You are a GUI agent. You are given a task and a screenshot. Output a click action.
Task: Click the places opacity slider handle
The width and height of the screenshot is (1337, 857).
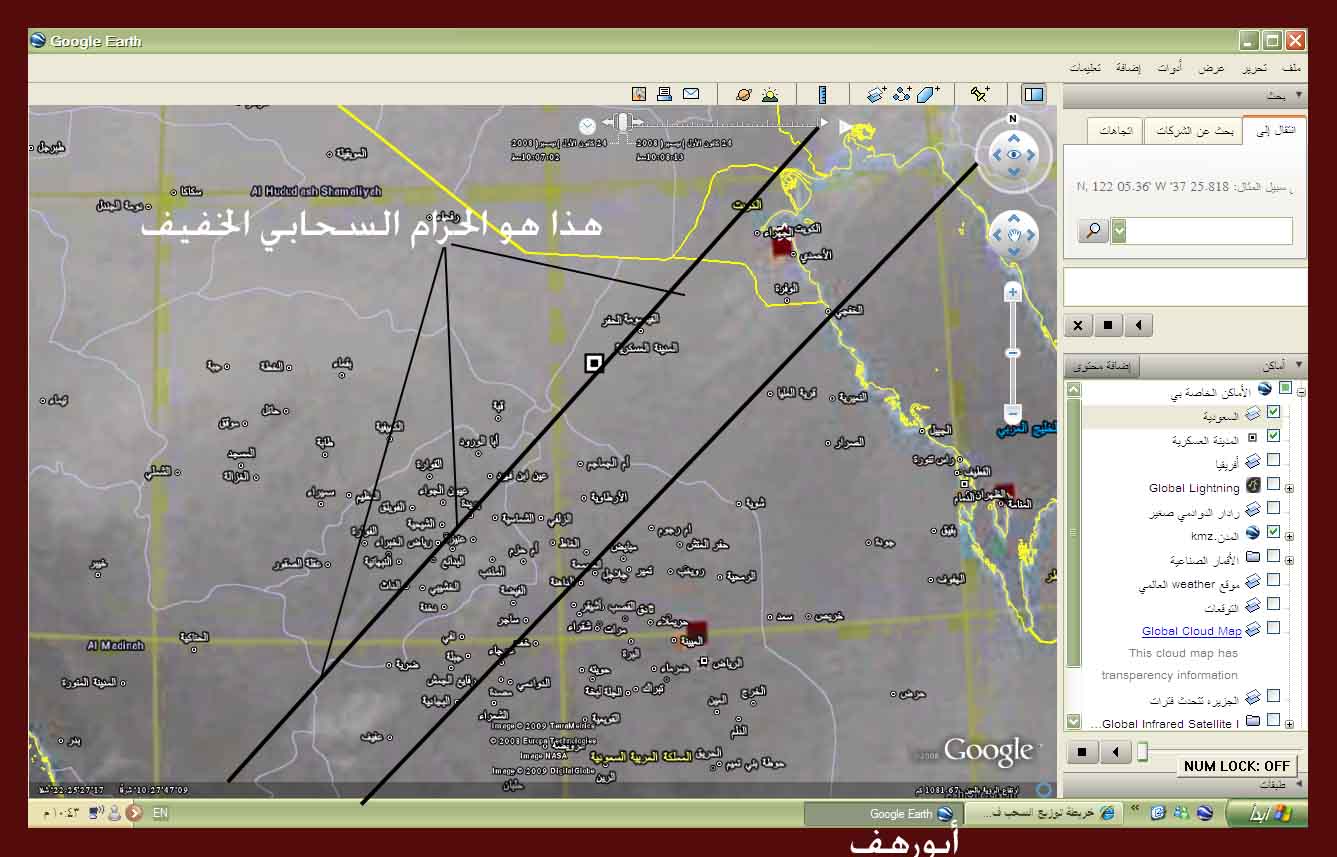click(1142, 752)
